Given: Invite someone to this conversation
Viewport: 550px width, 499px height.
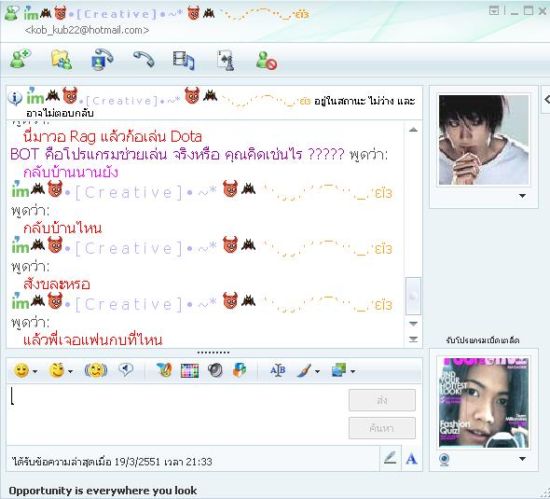Looking at the screenshot, I should (21, 59).
